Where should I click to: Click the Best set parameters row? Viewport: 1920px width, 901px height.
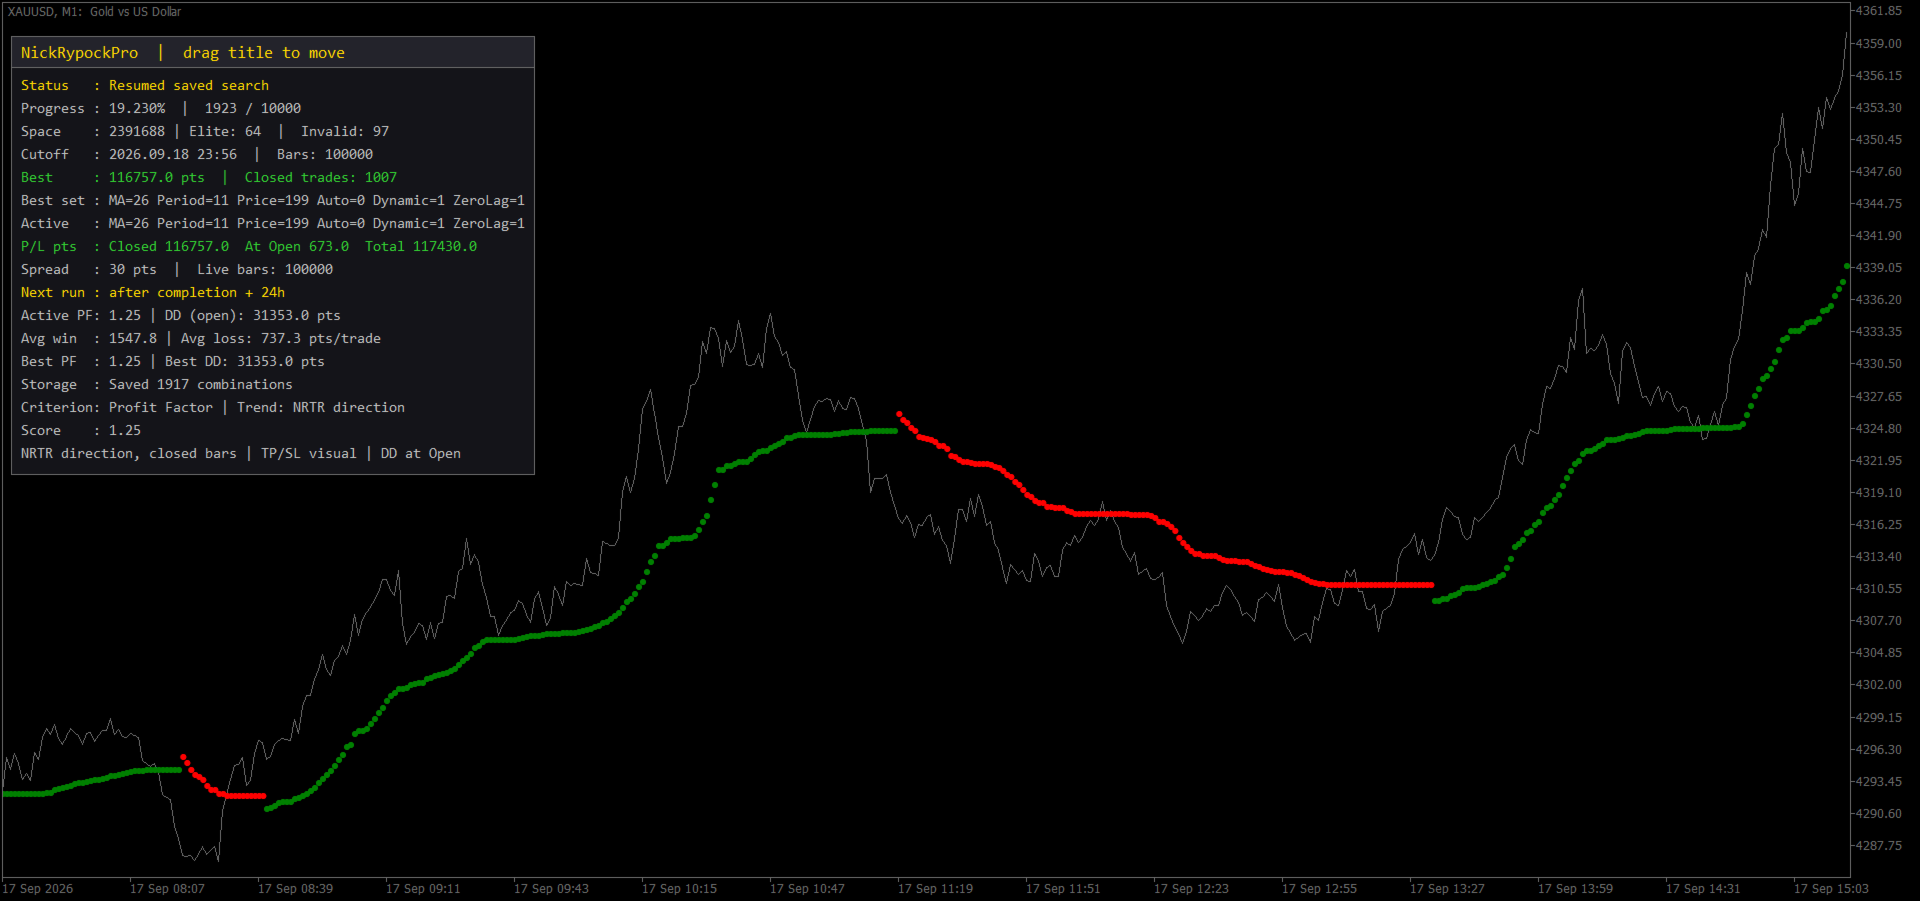tap(272, 201)
